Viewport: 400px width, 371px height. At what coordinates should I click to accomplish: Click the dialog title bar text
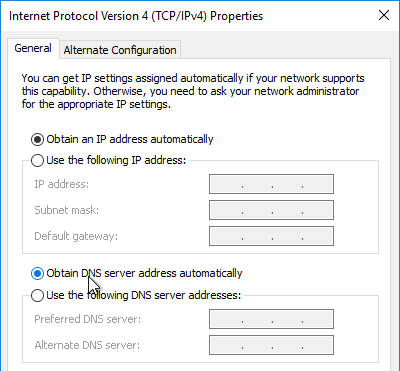pyautogui.click(x=136, y=16)
